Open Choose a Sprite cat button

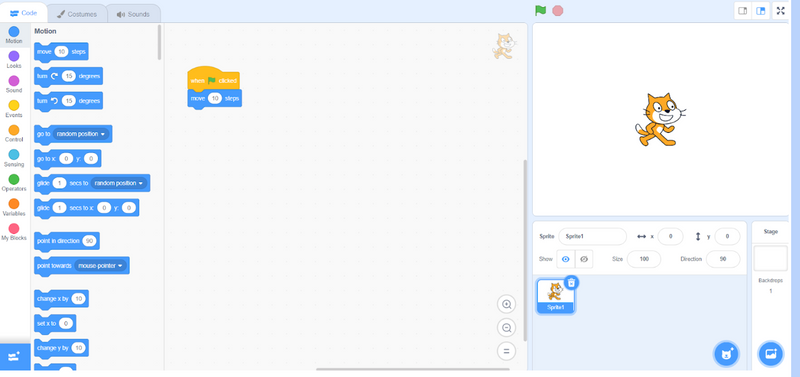pos(726,354)
